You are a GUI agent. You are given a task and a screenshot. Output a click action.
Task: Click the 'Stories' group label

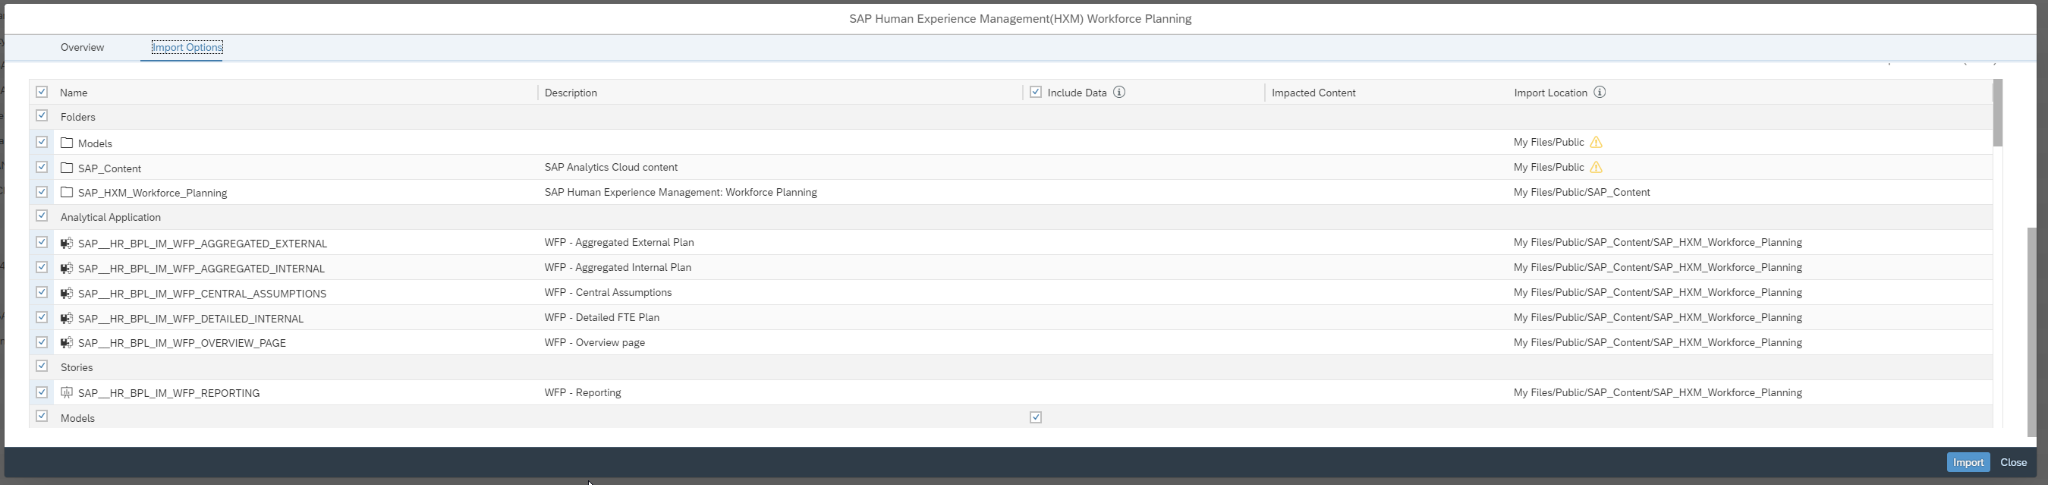[x=76, y=367]
